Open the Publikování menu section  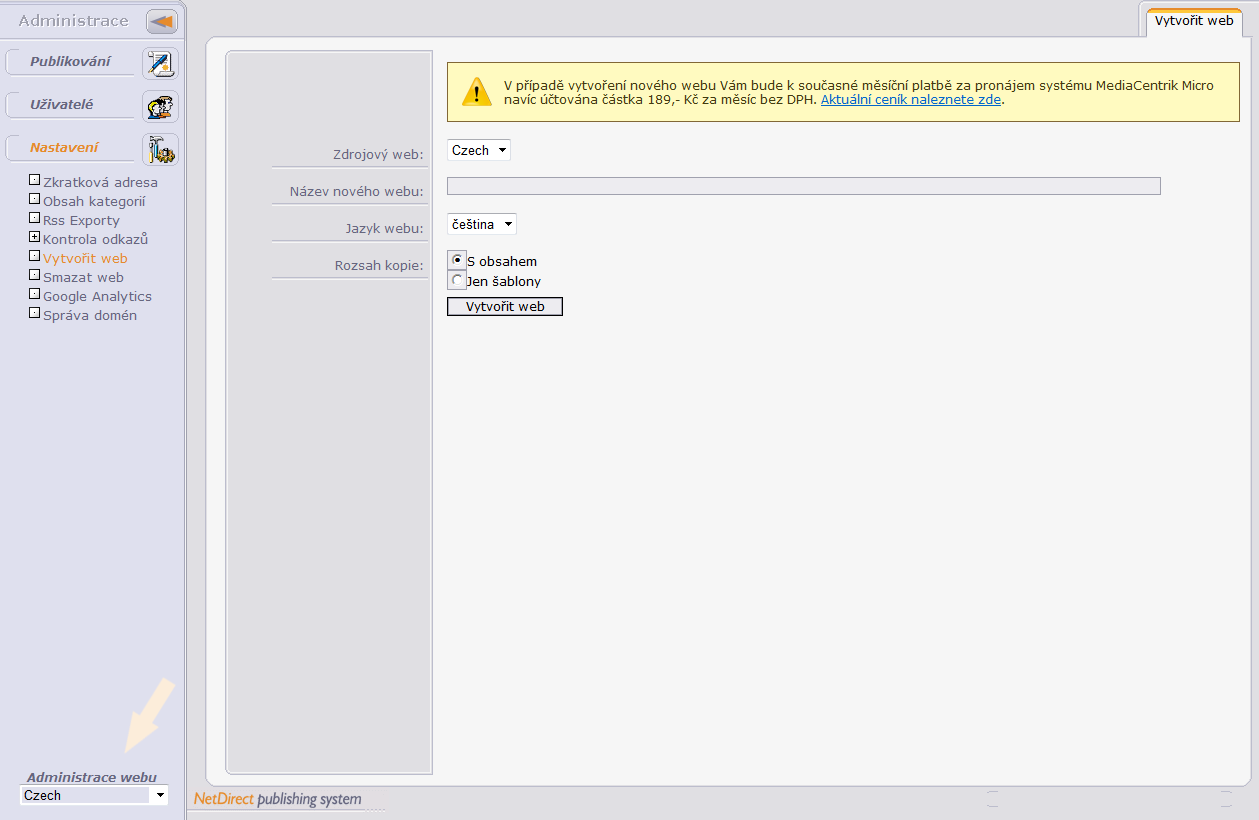click(70, 62)
